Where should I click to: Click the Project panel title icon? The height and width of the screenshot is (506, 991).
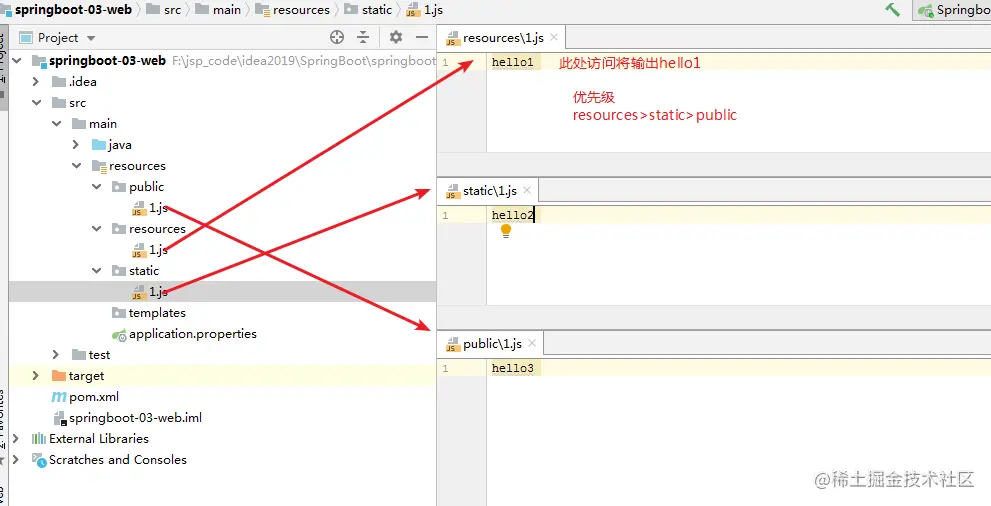tap(25, 38)
